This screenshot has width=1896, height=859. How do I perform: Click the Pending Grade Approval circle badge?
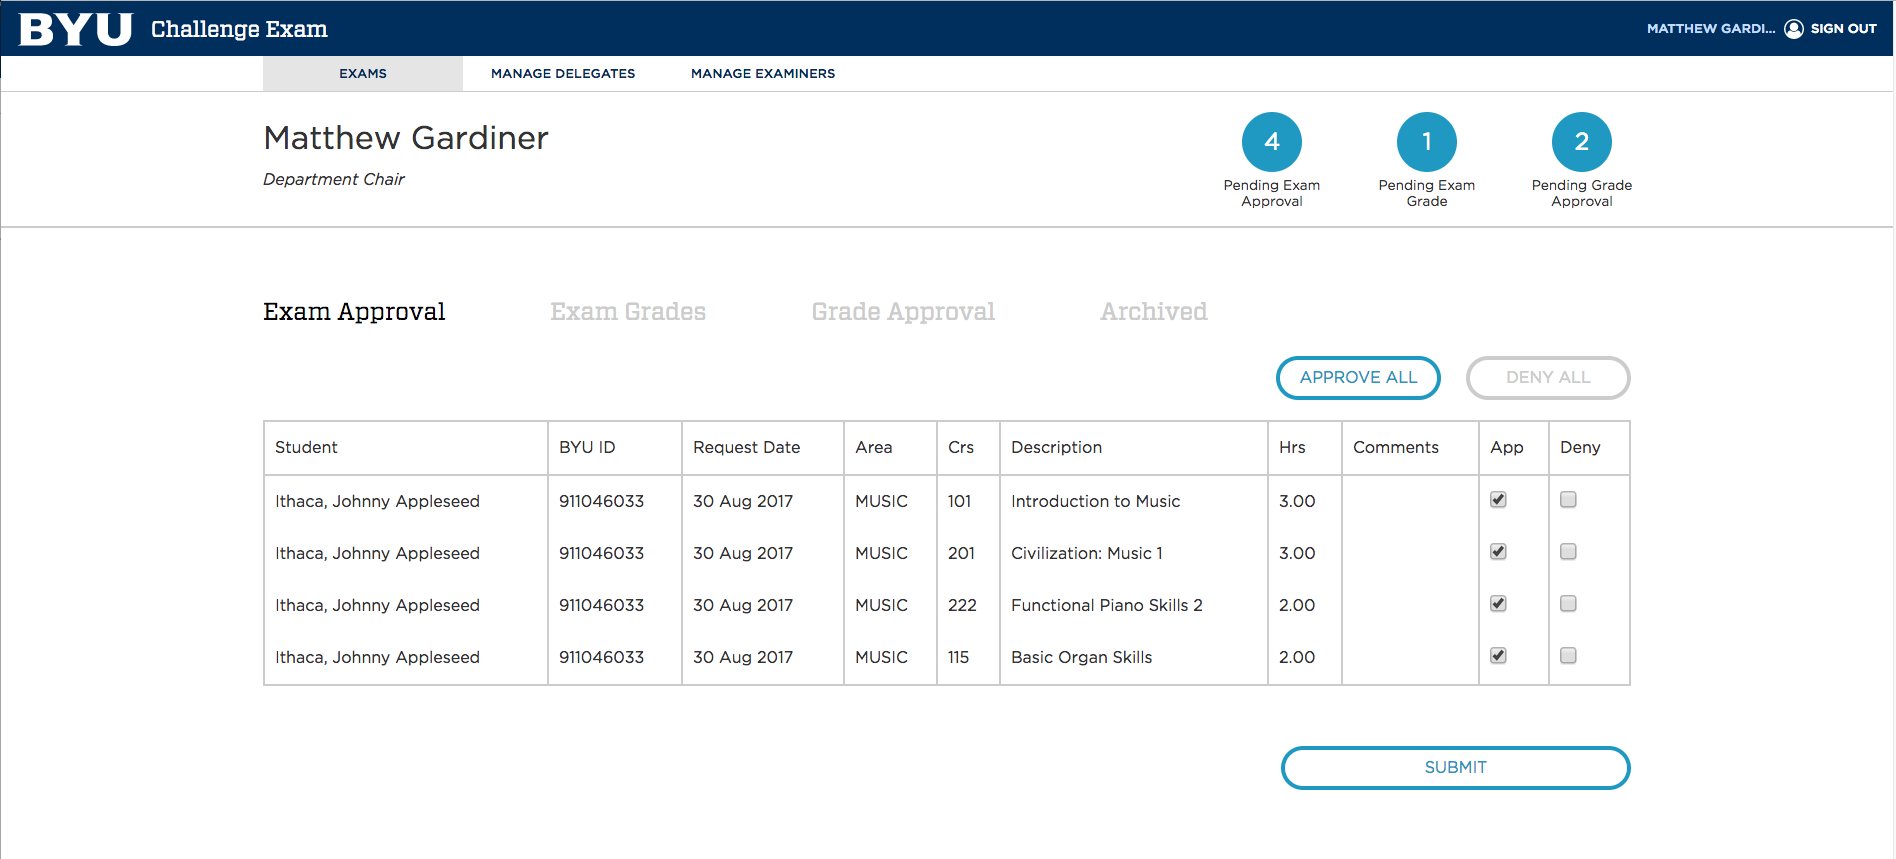[1582, 142]
